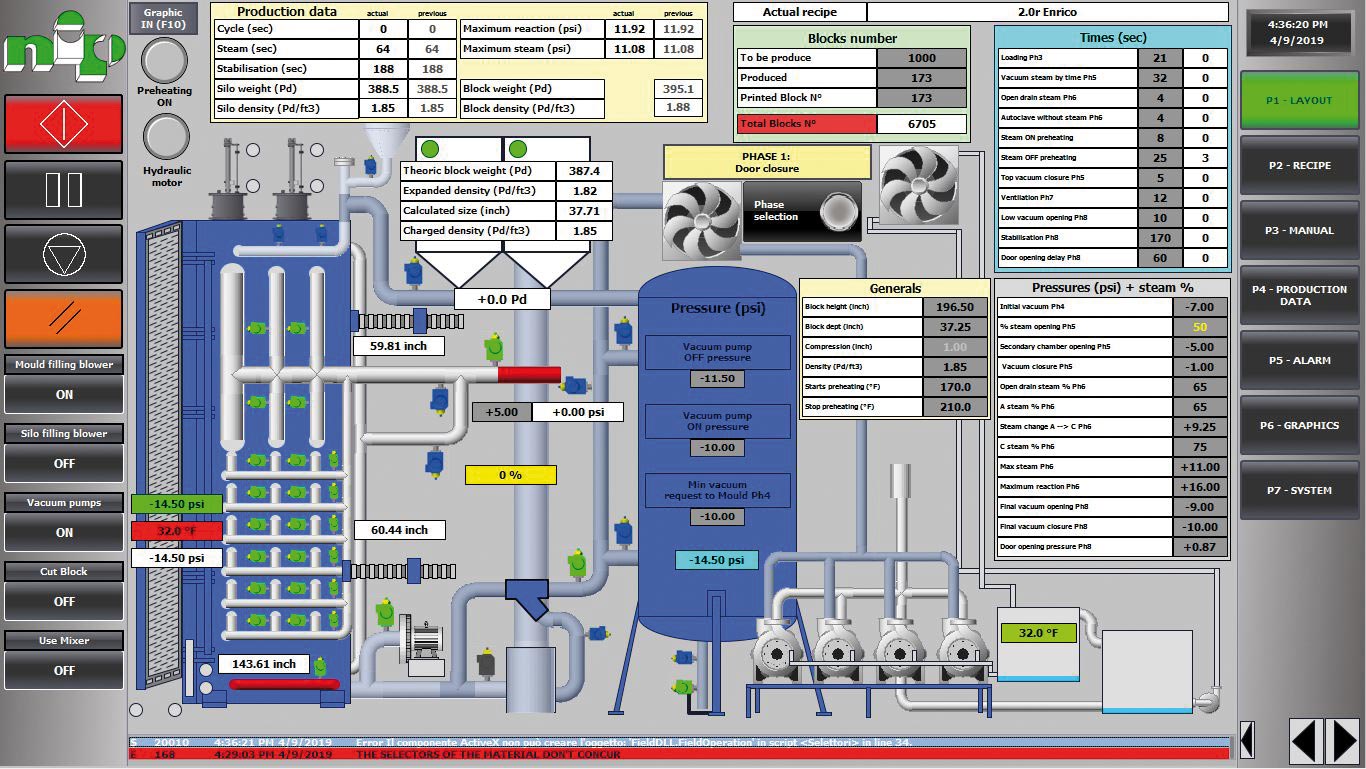Screen dimensions: 1366x769
Task: Click the Block height value 196.50
Action: 955,307
